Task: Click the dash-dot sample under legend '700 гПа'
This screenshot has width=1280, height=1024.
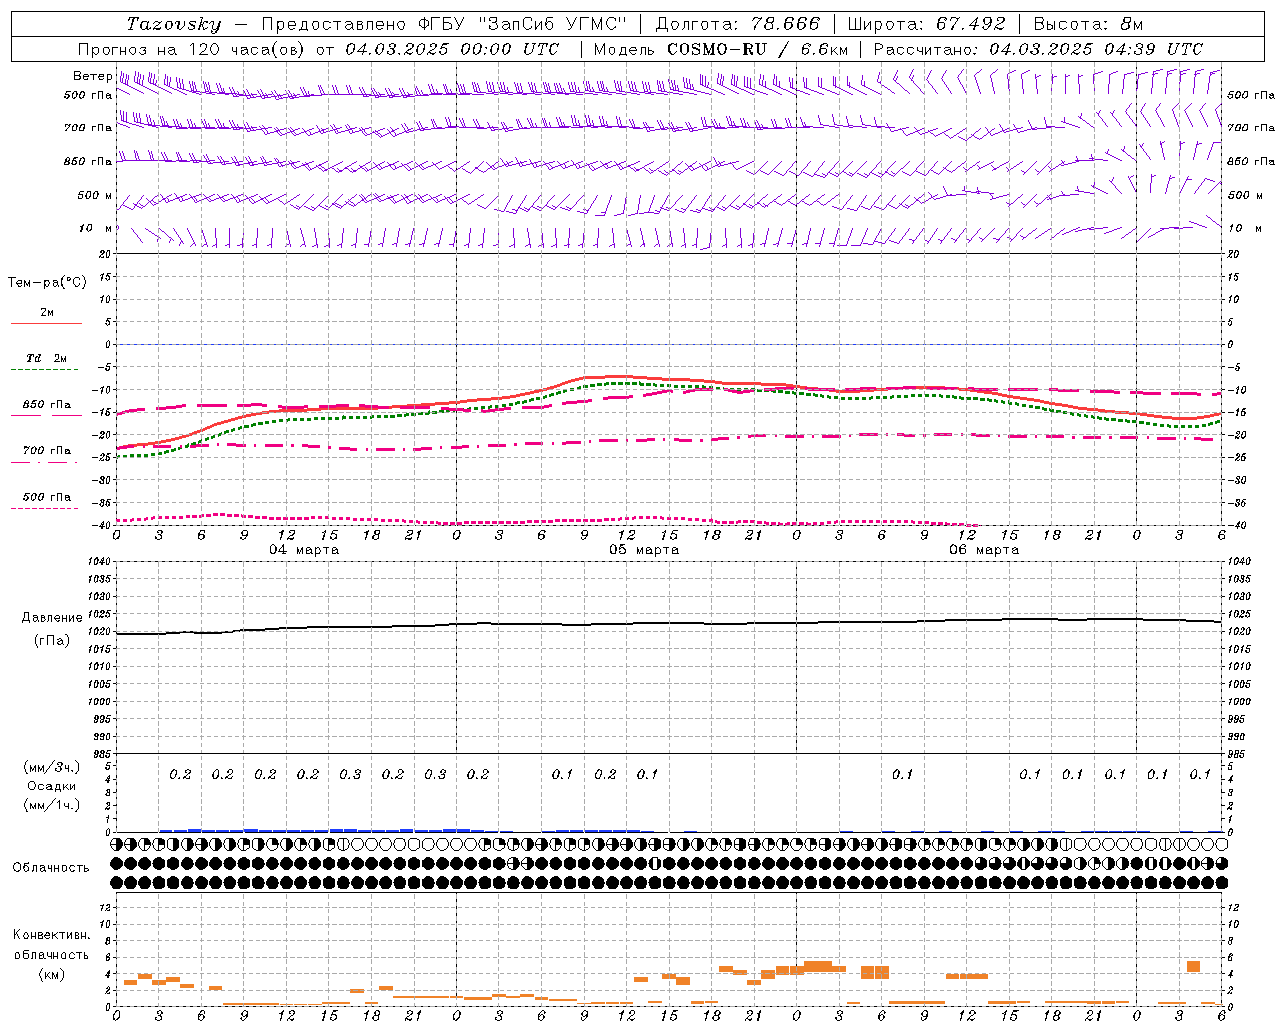Action: pyautogui.click(x=44, y=461)
